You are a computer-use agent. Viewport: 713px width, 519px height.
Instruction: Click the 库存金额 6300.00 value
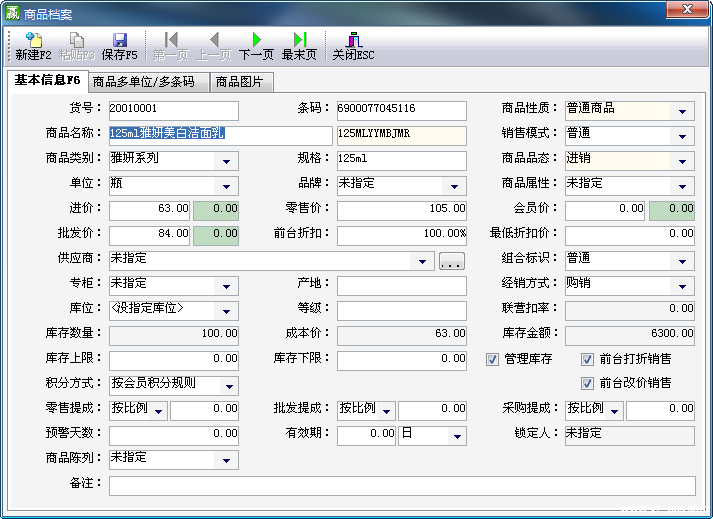[x=630, y=336]
